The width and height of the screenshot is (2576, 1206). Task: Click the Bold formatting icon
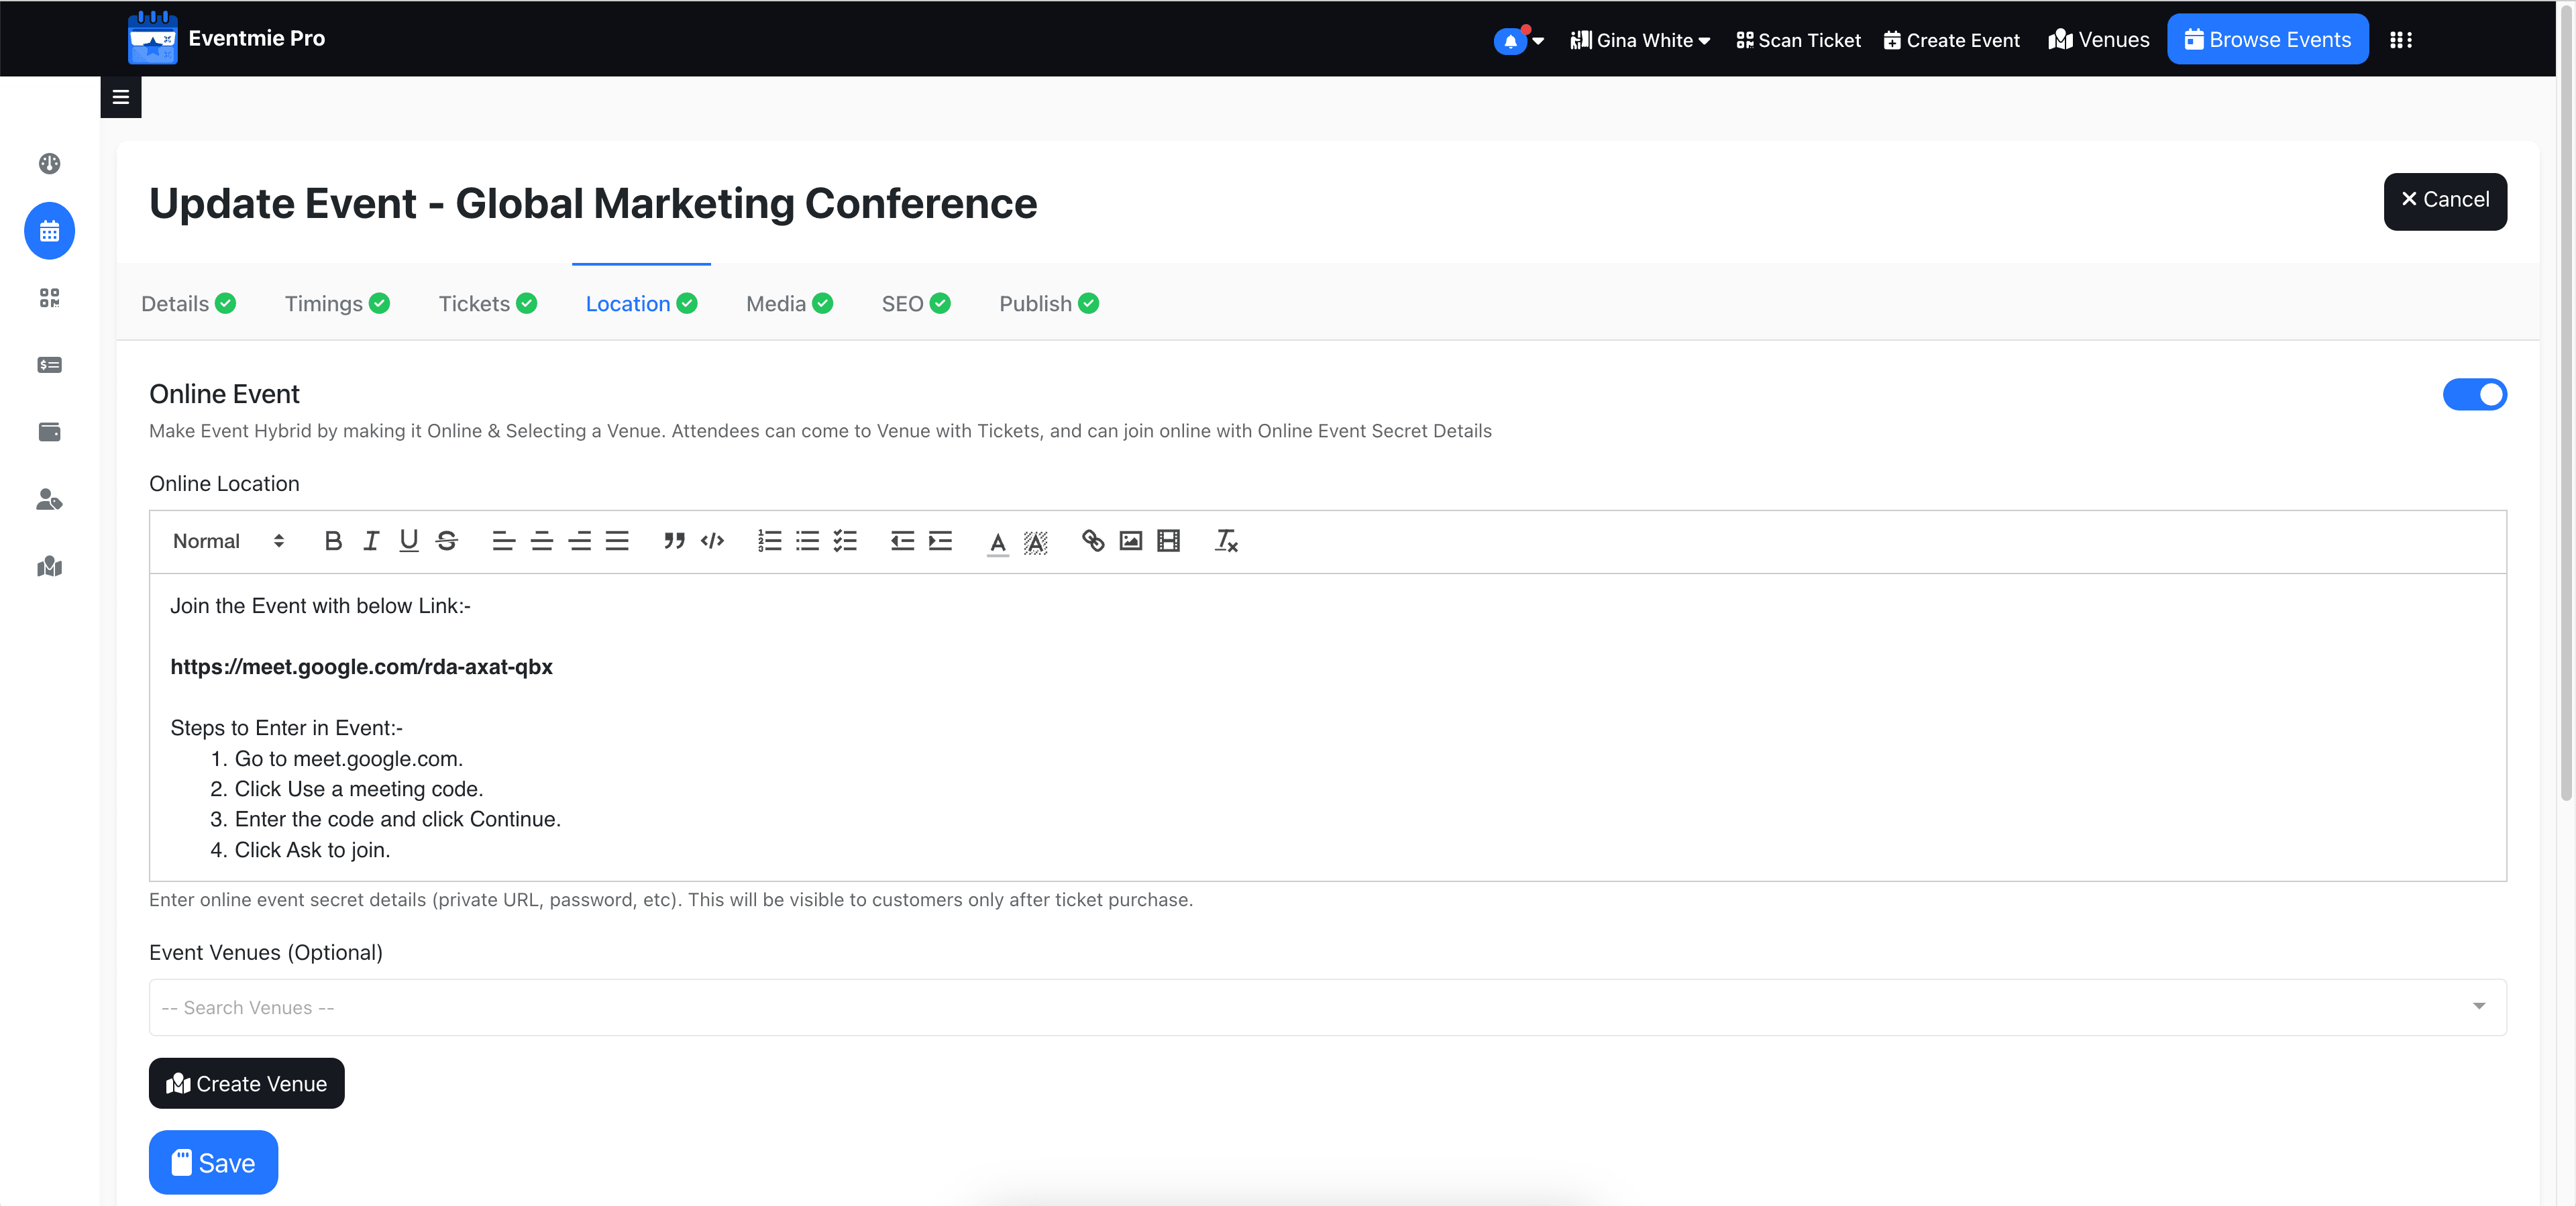(x=333, y=541)
